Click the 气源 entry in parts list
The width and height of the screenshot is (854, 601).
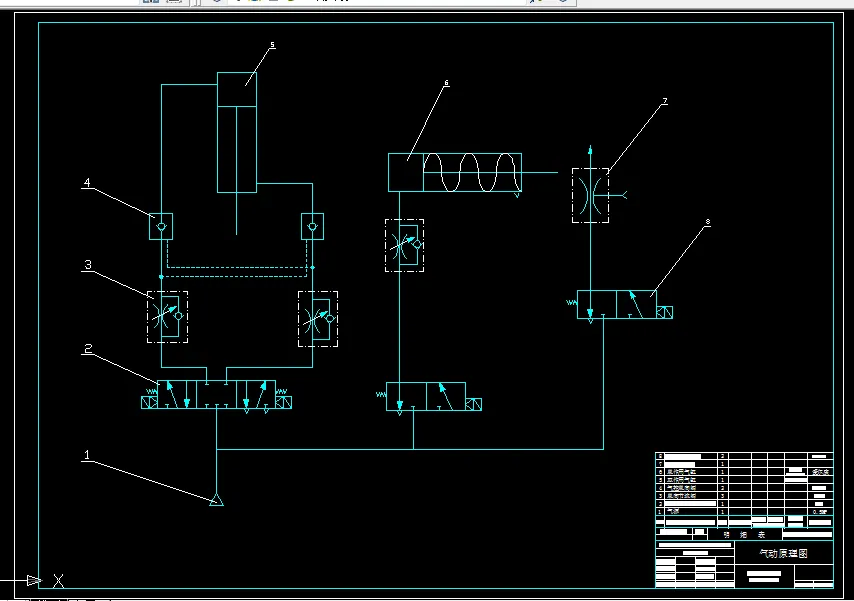(673, 512)
